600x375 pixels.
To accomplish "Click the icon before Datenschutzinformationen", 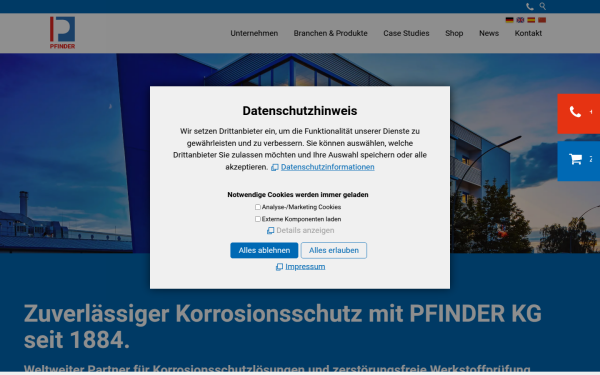I will [x=275, y=167].
